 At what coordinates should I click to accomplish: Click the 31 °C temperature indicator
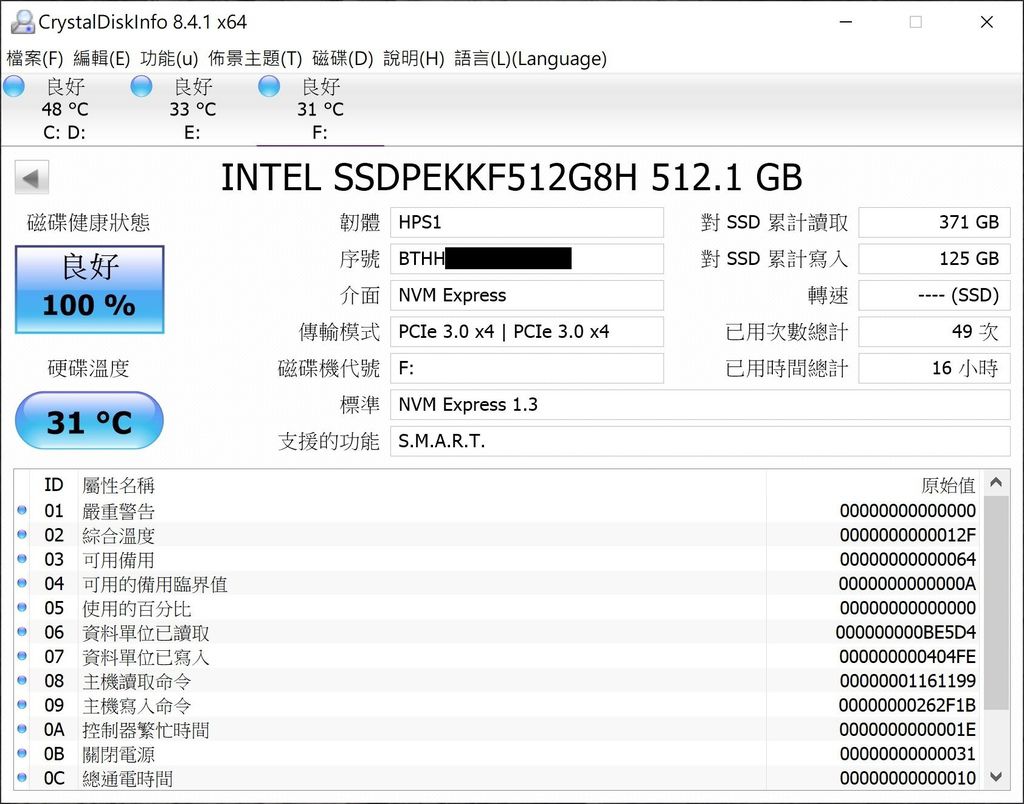coord(88,421)
